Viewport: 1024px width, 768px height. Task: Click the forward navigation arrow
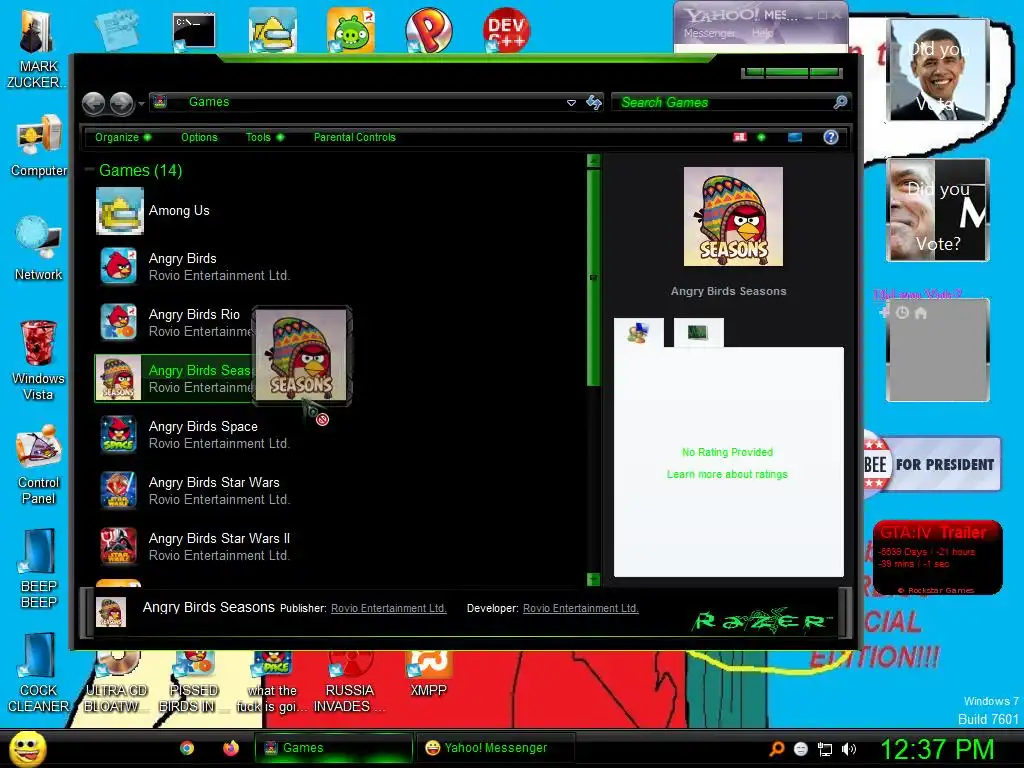coord(121,103)
